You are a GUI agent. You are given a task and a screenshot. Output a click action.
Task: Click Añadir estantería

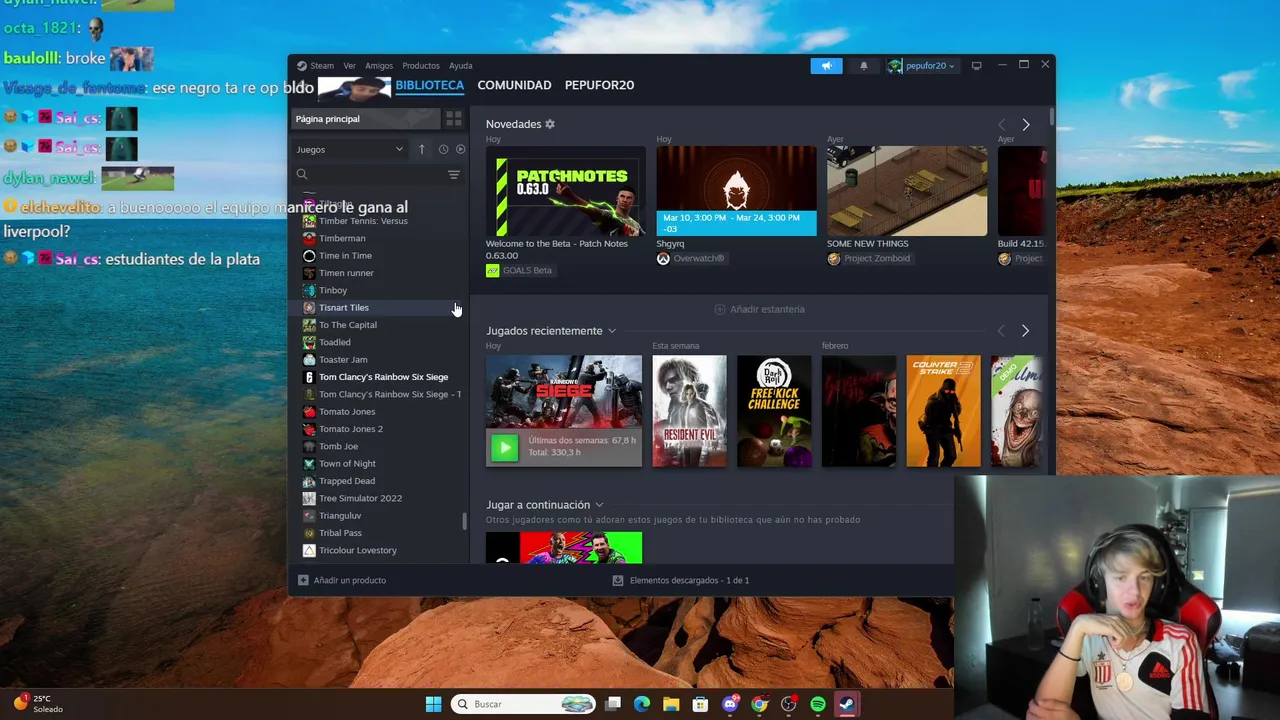point(760,309)
